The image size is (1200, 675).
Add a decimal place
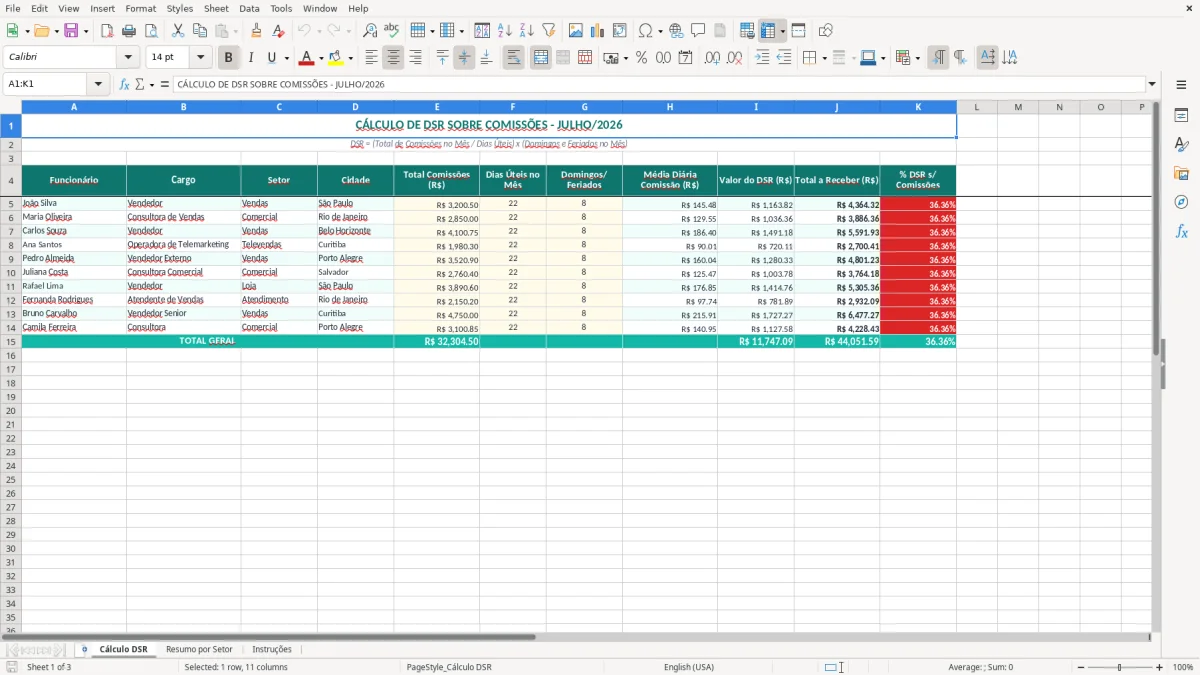pos(713,58)
